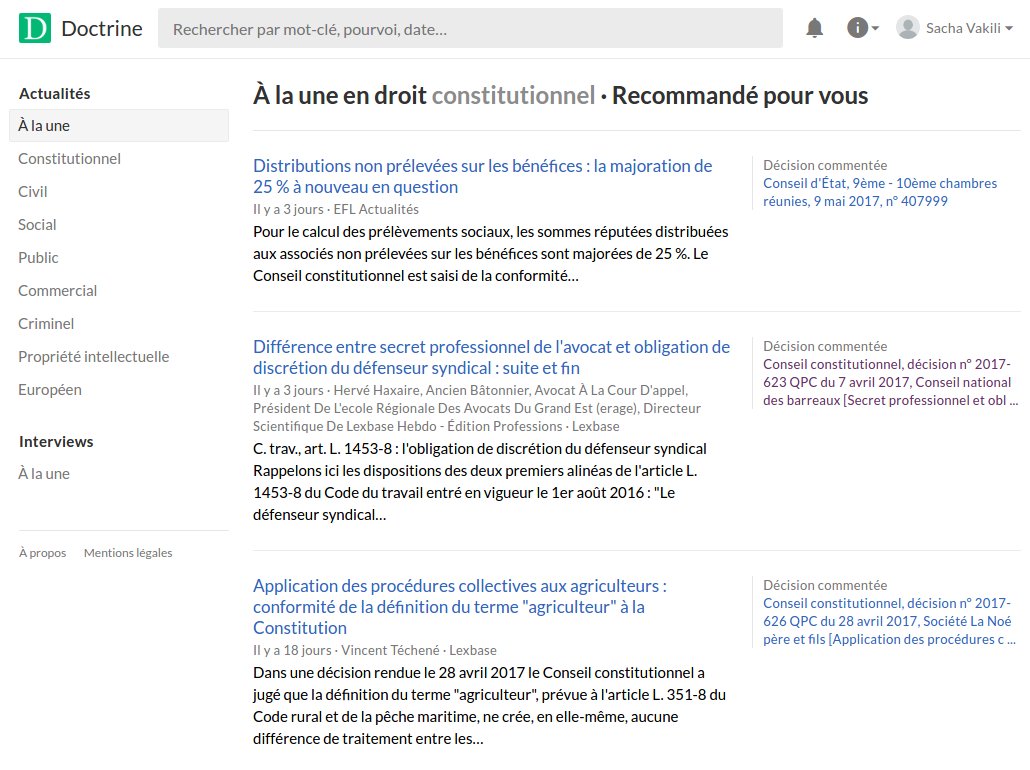Open the info icon dropdown
The width and height of the screenshot is (1030, 770).
coord(862,28)
